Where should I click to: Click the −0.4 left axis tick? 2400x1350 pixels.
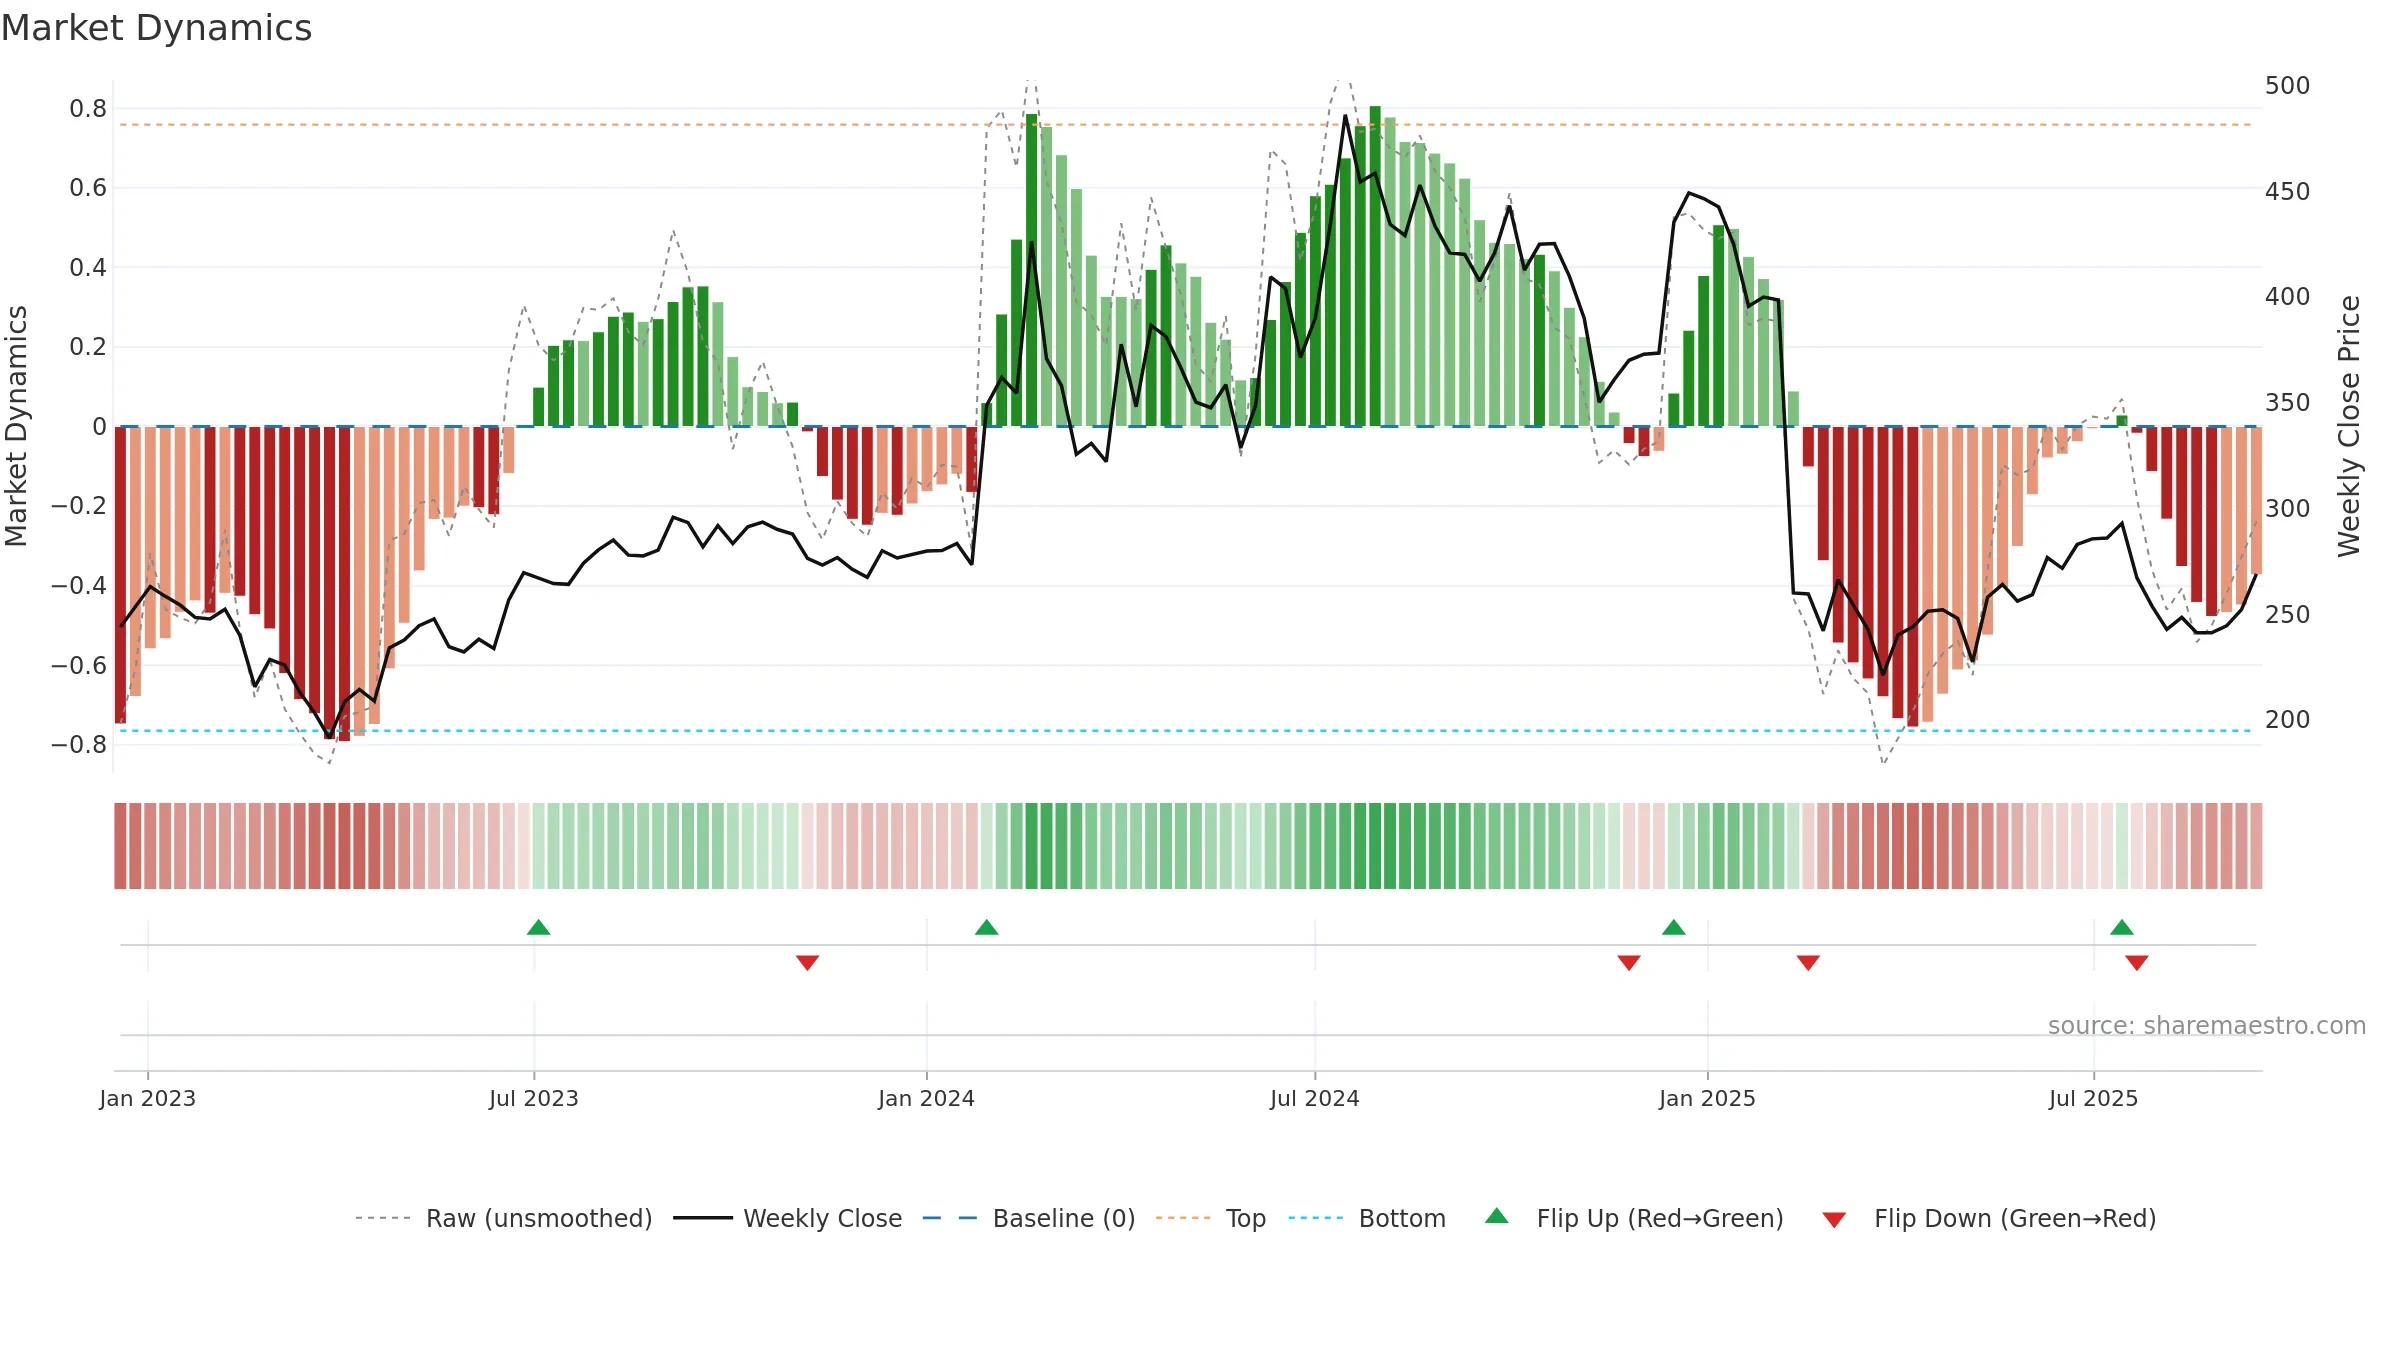click(x=79, y=585)
